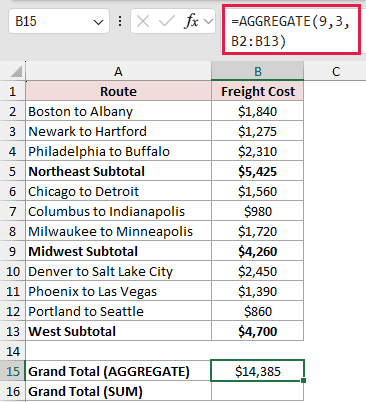
Task: Select column A header
Action: (x=118, y=71)
